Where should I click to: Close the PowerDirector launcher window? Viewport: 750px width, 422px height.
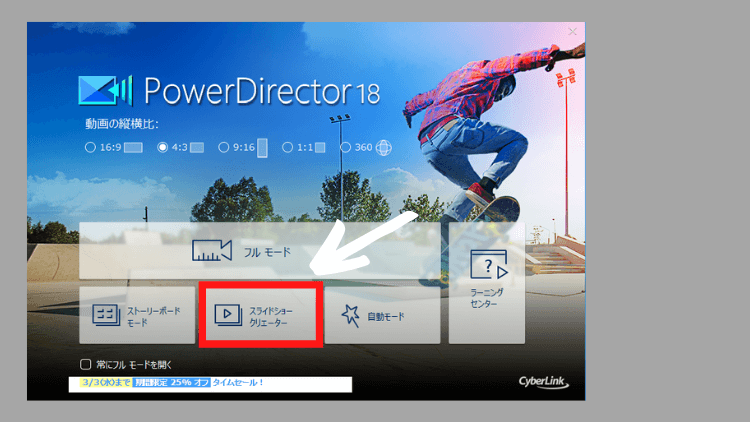point(572,32)
